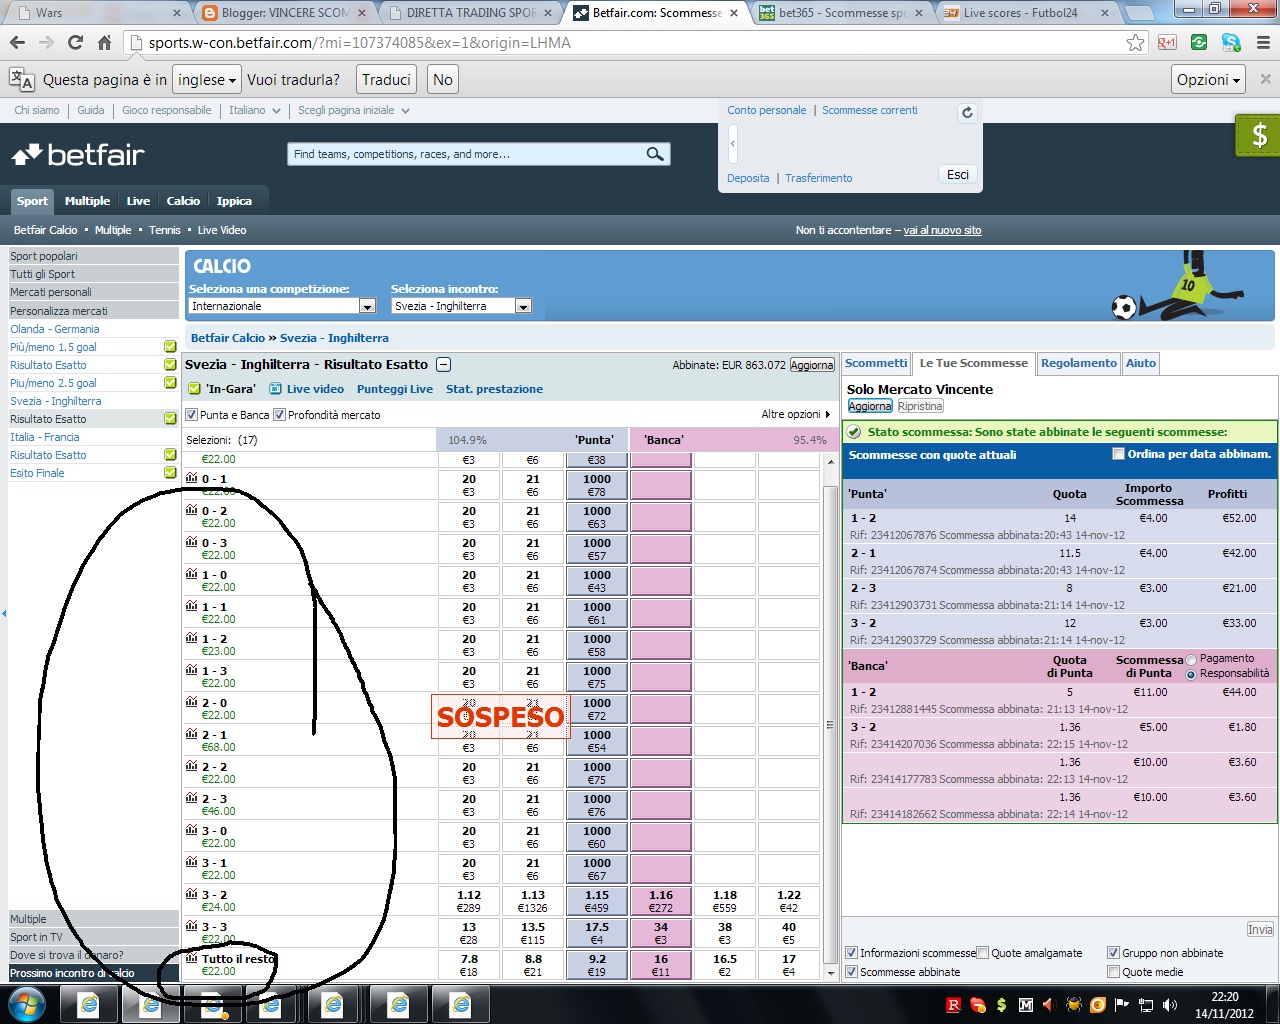Click the white Action Center flag tray icon
Screen dimensions: 1280x1024
(1121, 1005)
